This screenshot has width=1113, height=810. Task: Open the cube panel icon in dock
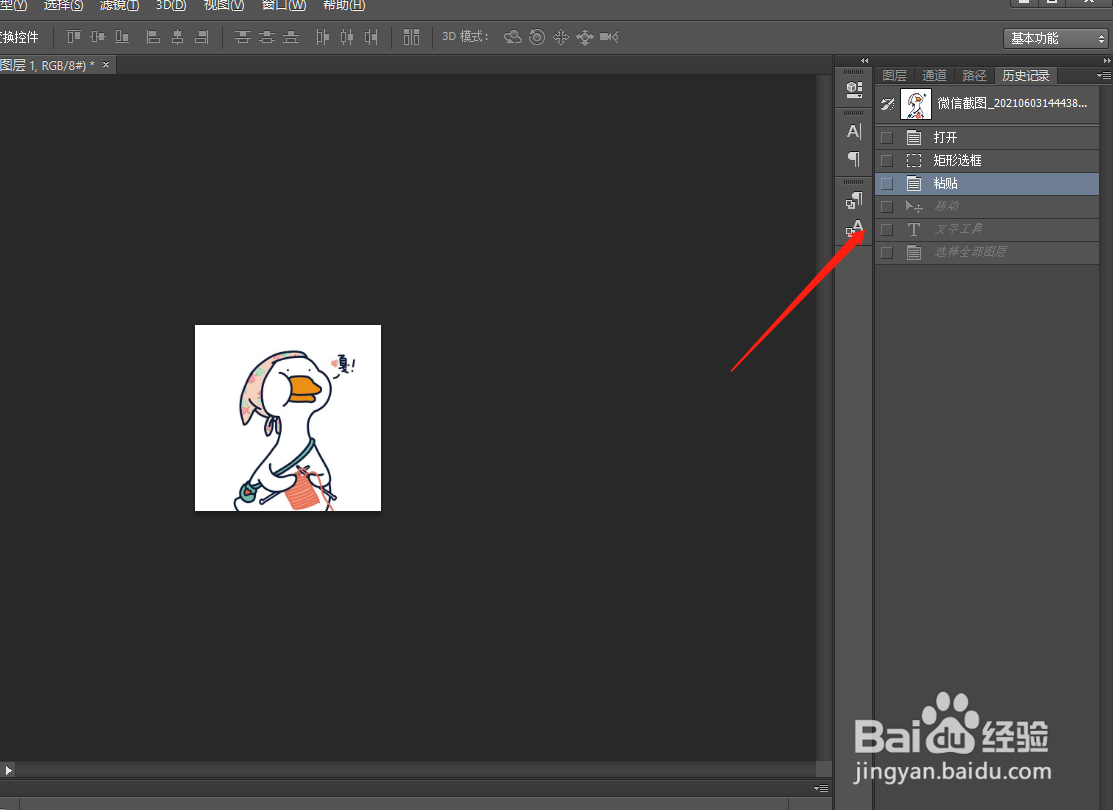pos(854,89)
